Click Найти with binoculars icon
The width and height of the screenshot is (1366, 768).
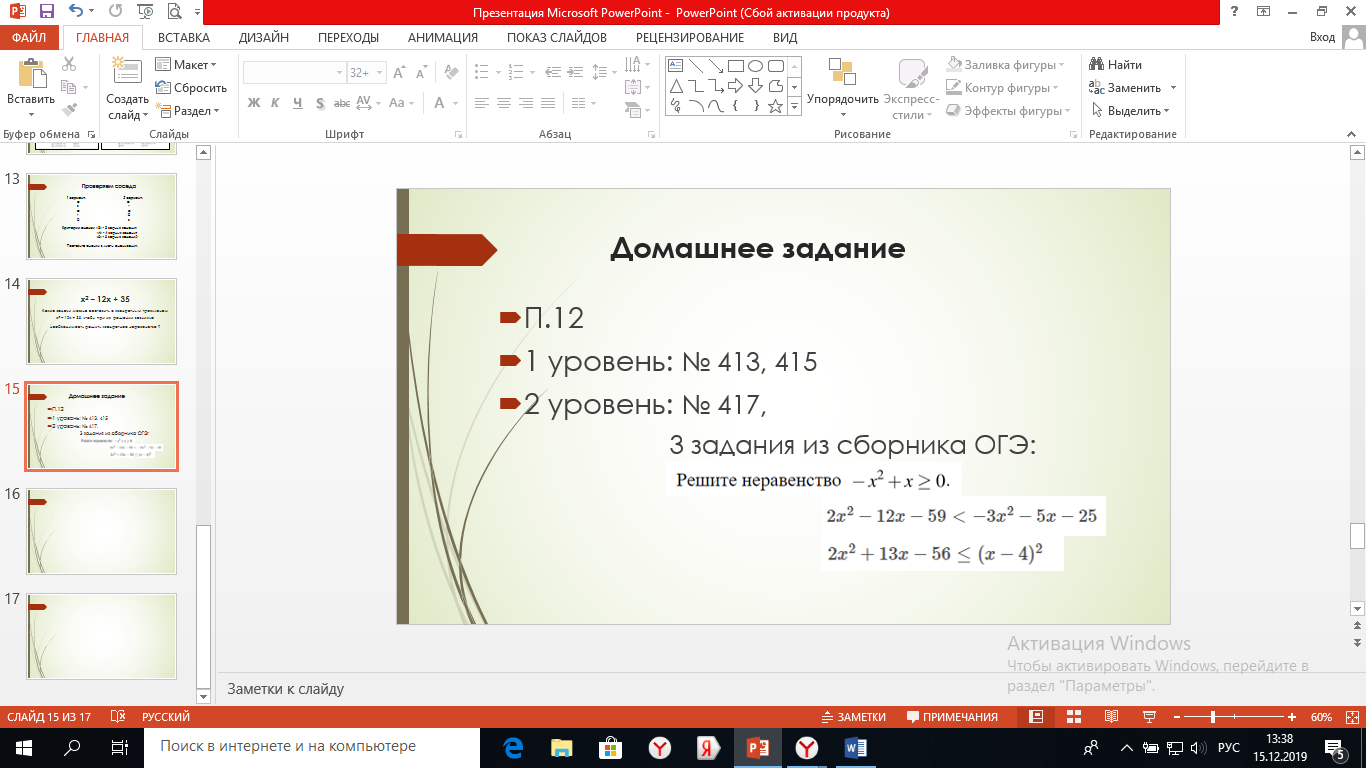1116,64
